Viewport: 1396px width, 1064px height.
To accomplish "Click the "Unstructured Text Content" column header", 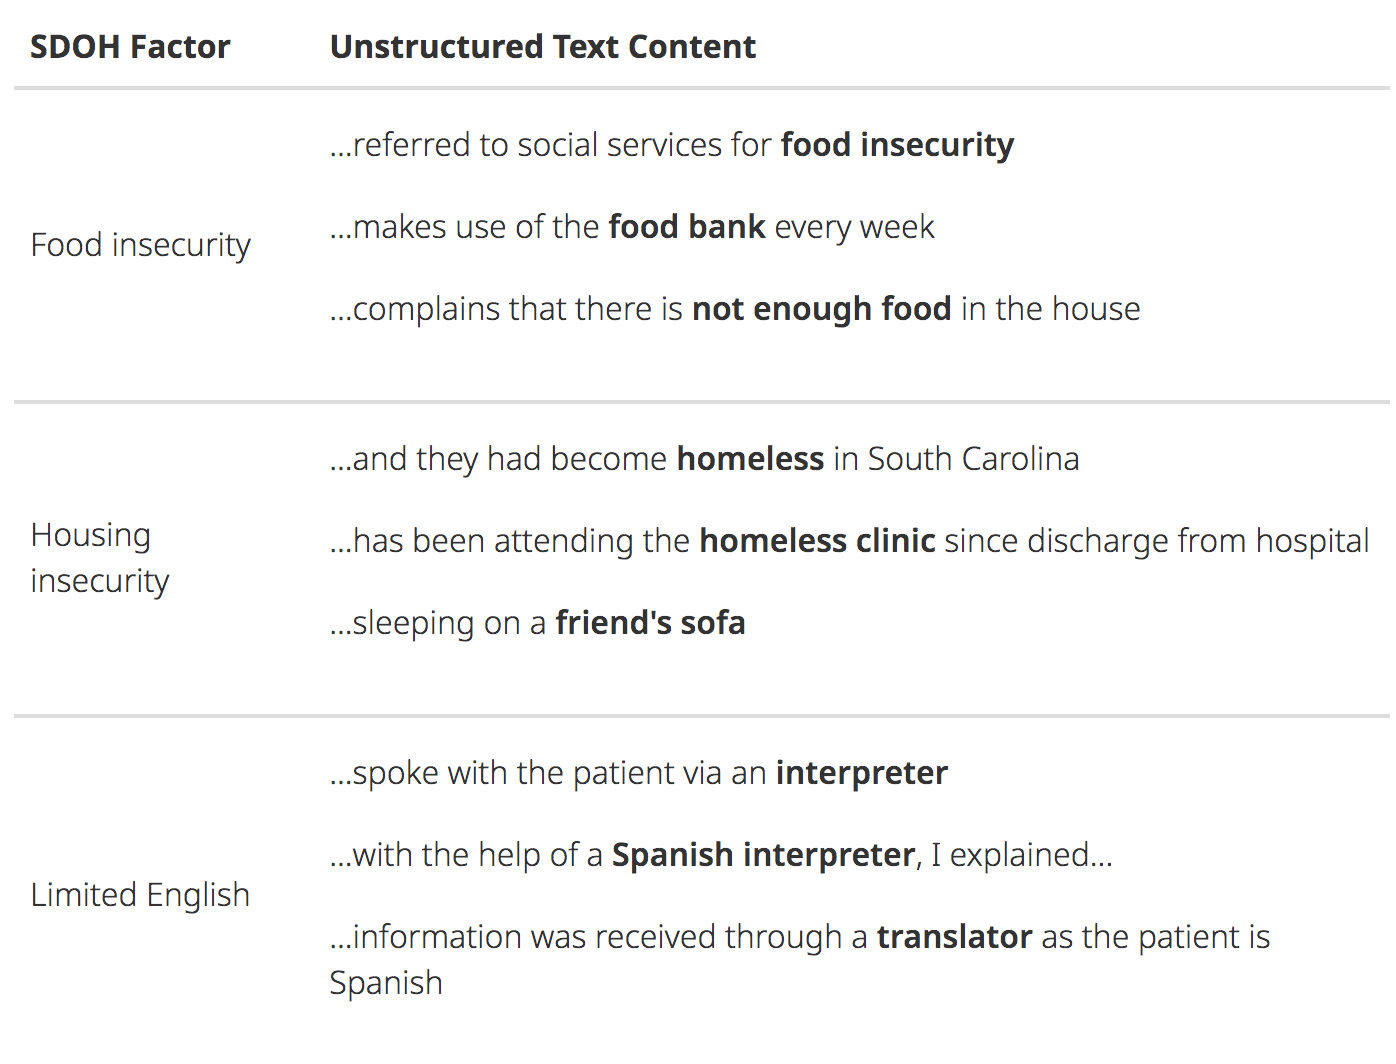I will pos(542,47).
